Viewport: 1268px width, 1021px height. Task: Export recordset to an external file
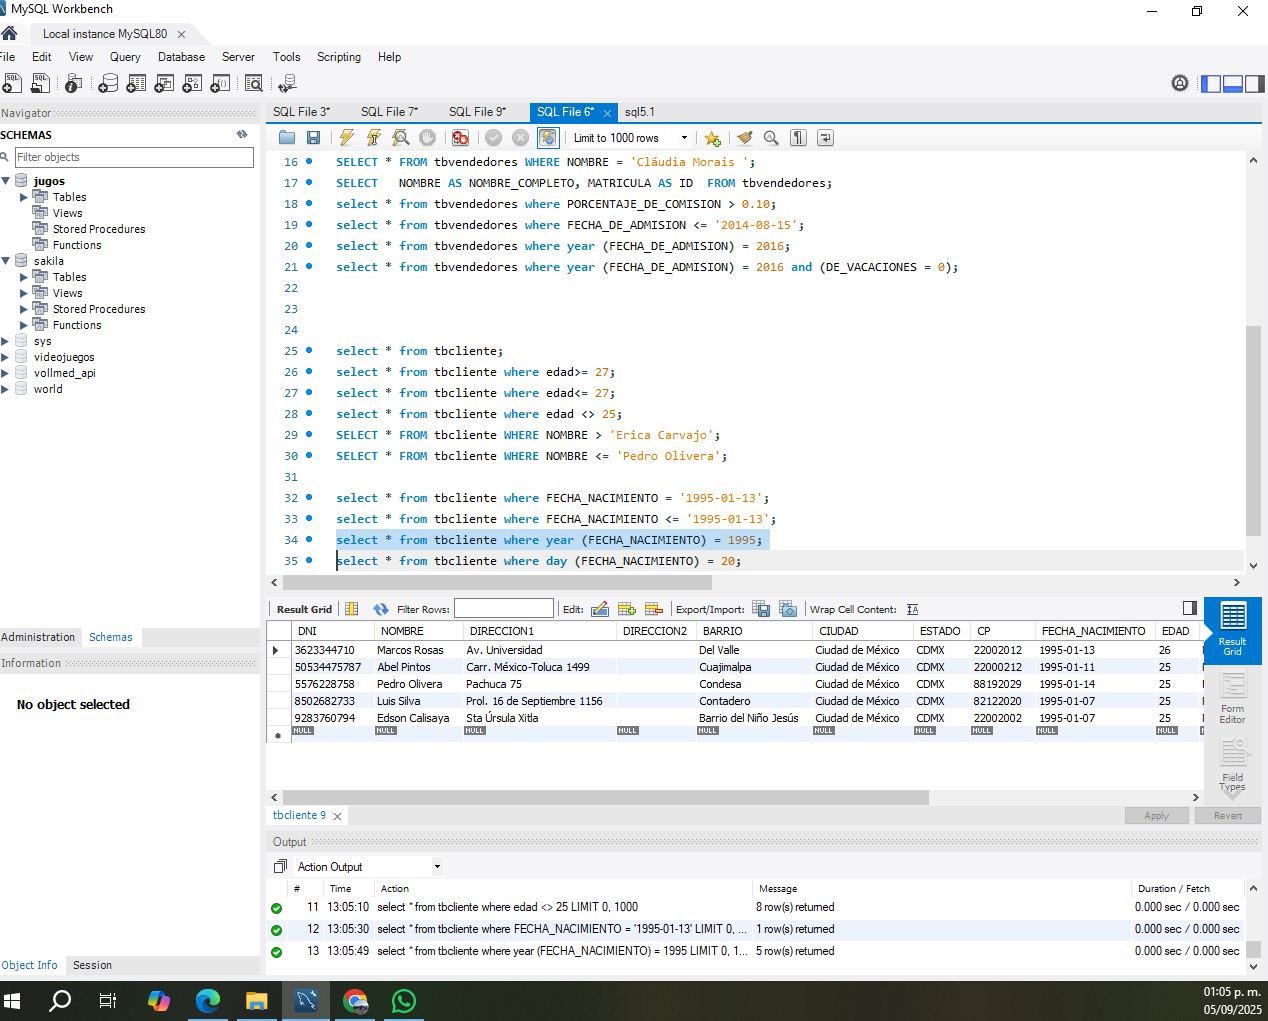[761, 609]
